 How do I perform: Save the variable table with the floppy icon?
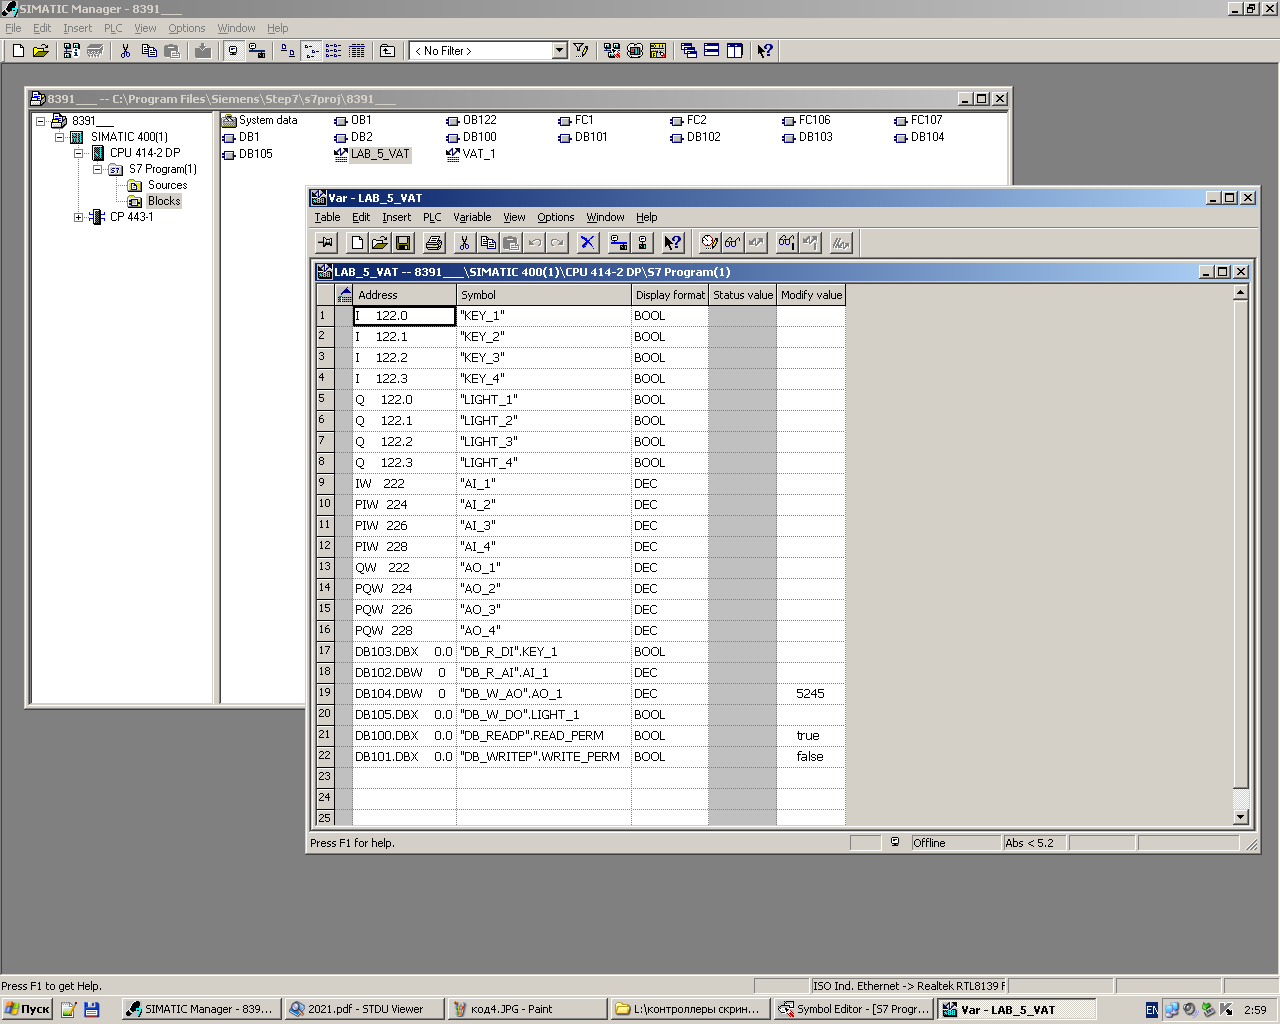[403, 243]
